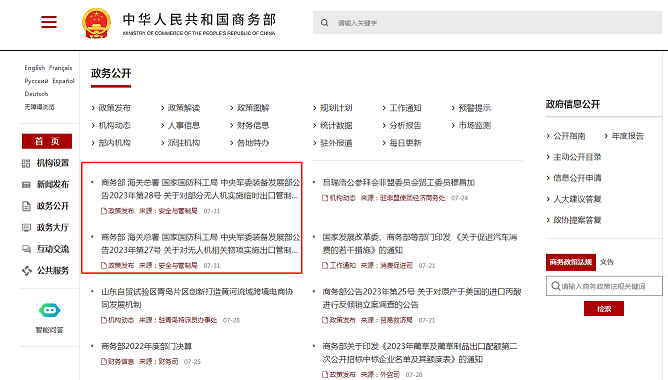Open the 每日更新 category

click(405, 143)
